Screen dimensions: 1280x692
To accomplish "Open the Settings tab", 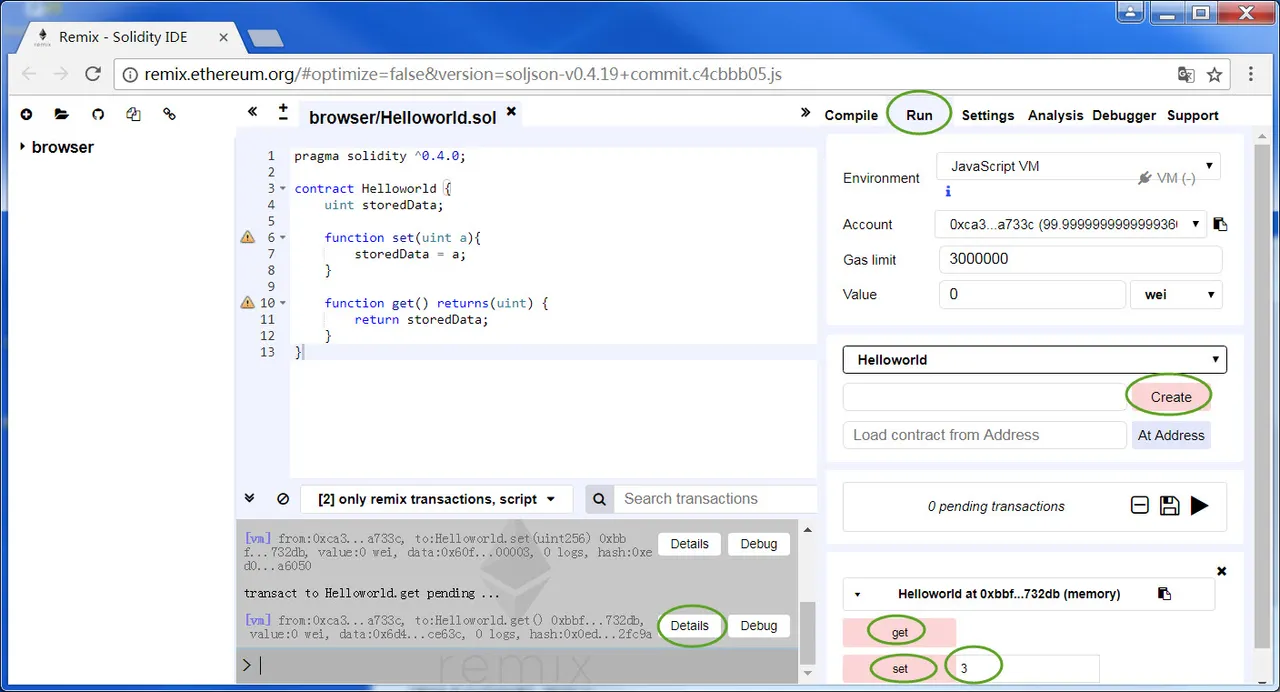I will [x=988, y=115].
